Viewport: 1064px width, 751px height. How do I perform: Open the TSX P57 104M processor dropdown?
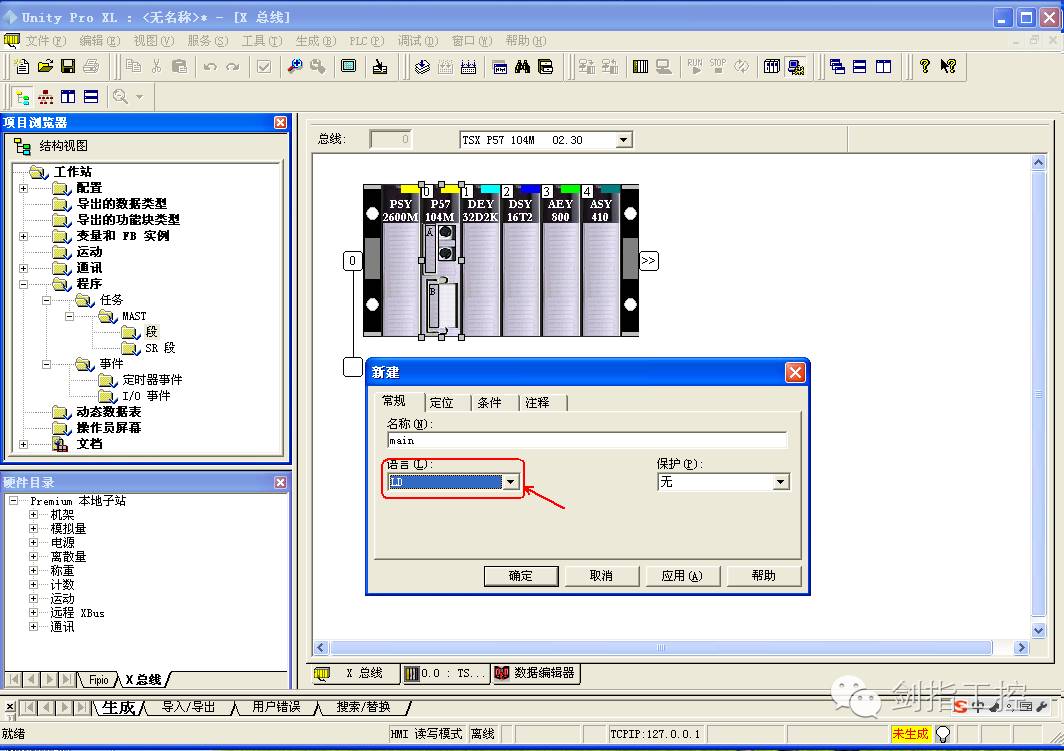623,140
